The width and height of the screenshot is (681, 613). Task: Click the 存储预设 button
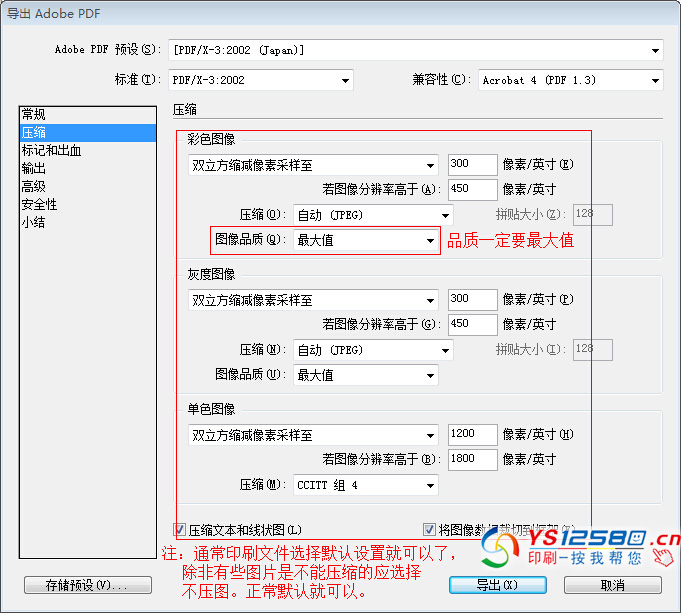point(88,585)
